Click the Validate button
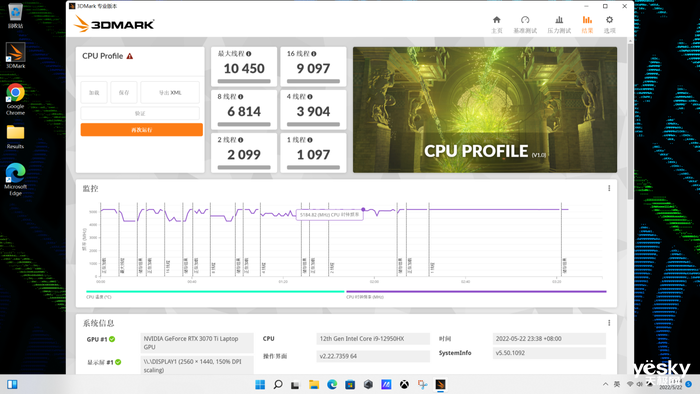700x394 pixels. click(x=140, y=113)
